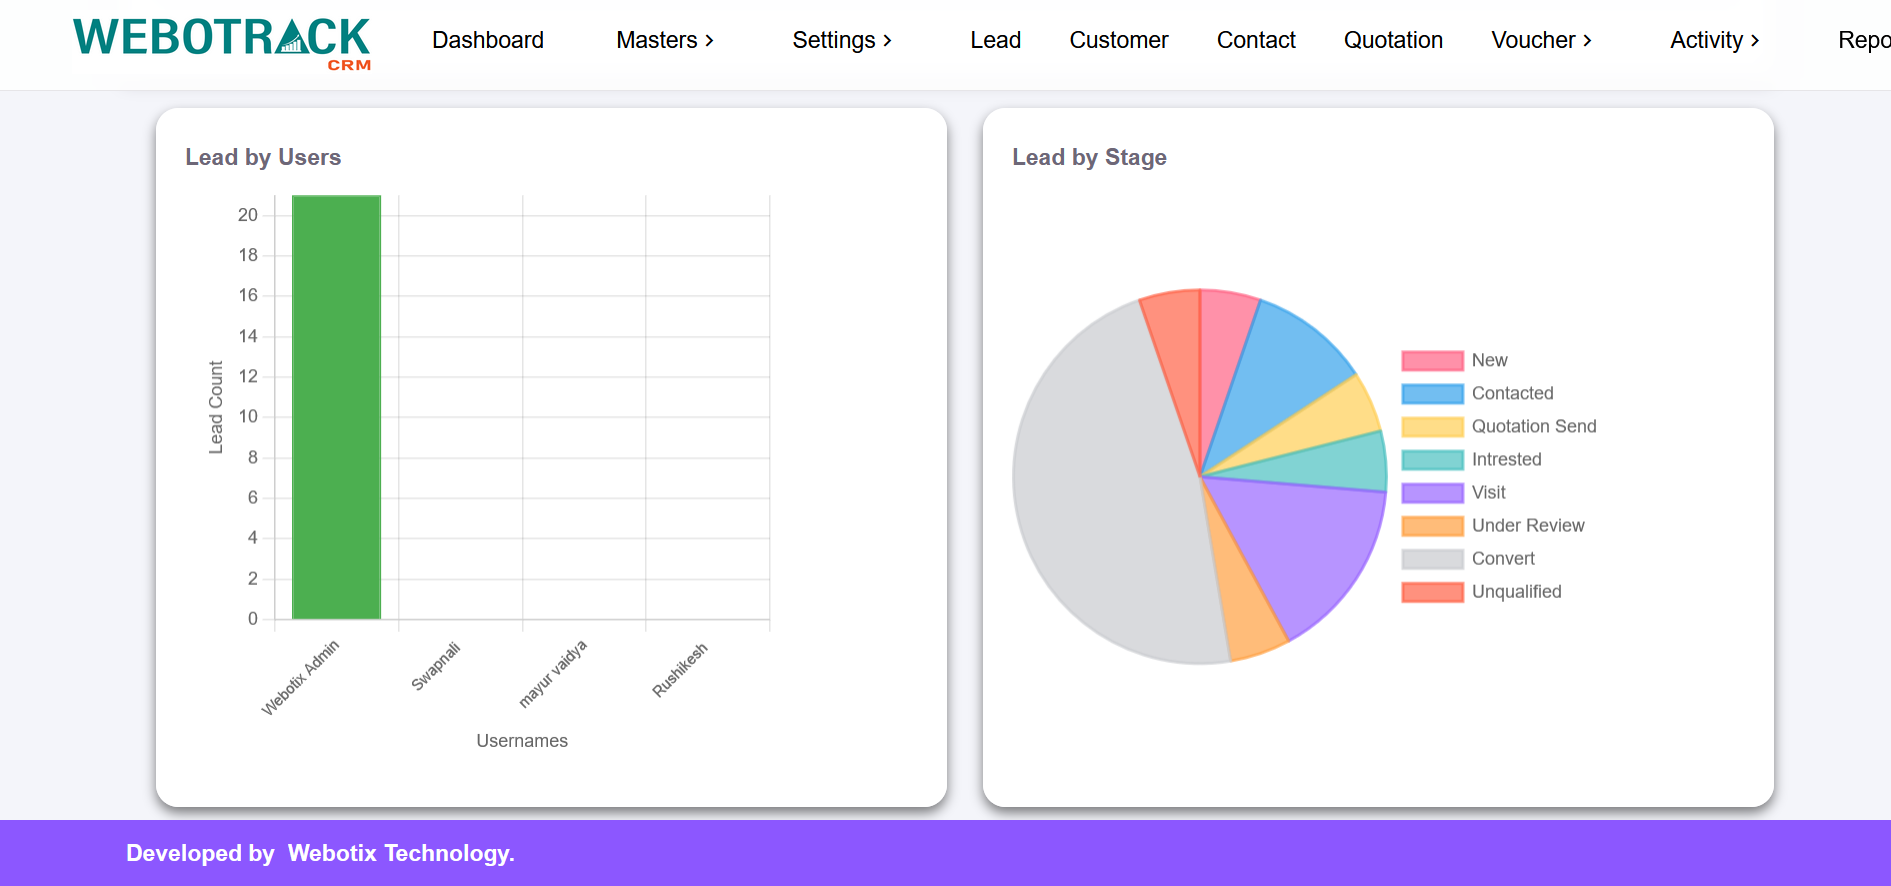The image size is (1891, 886).
Task: Open the Quotation page
Action: [1392, 40]
